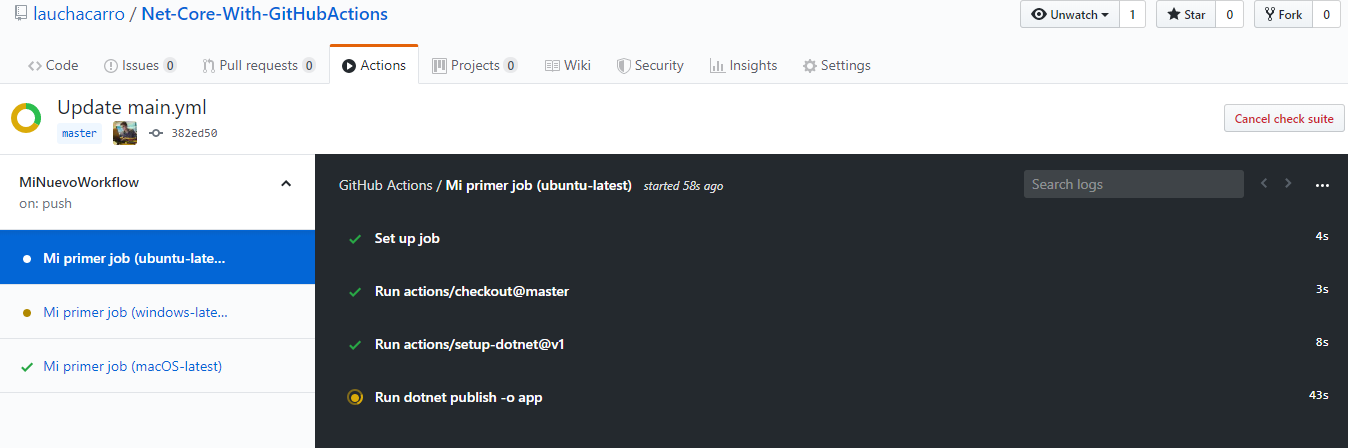
Task: Open Net-Core-With-GitHubActions repository link
Action: [x=264, y=15]
